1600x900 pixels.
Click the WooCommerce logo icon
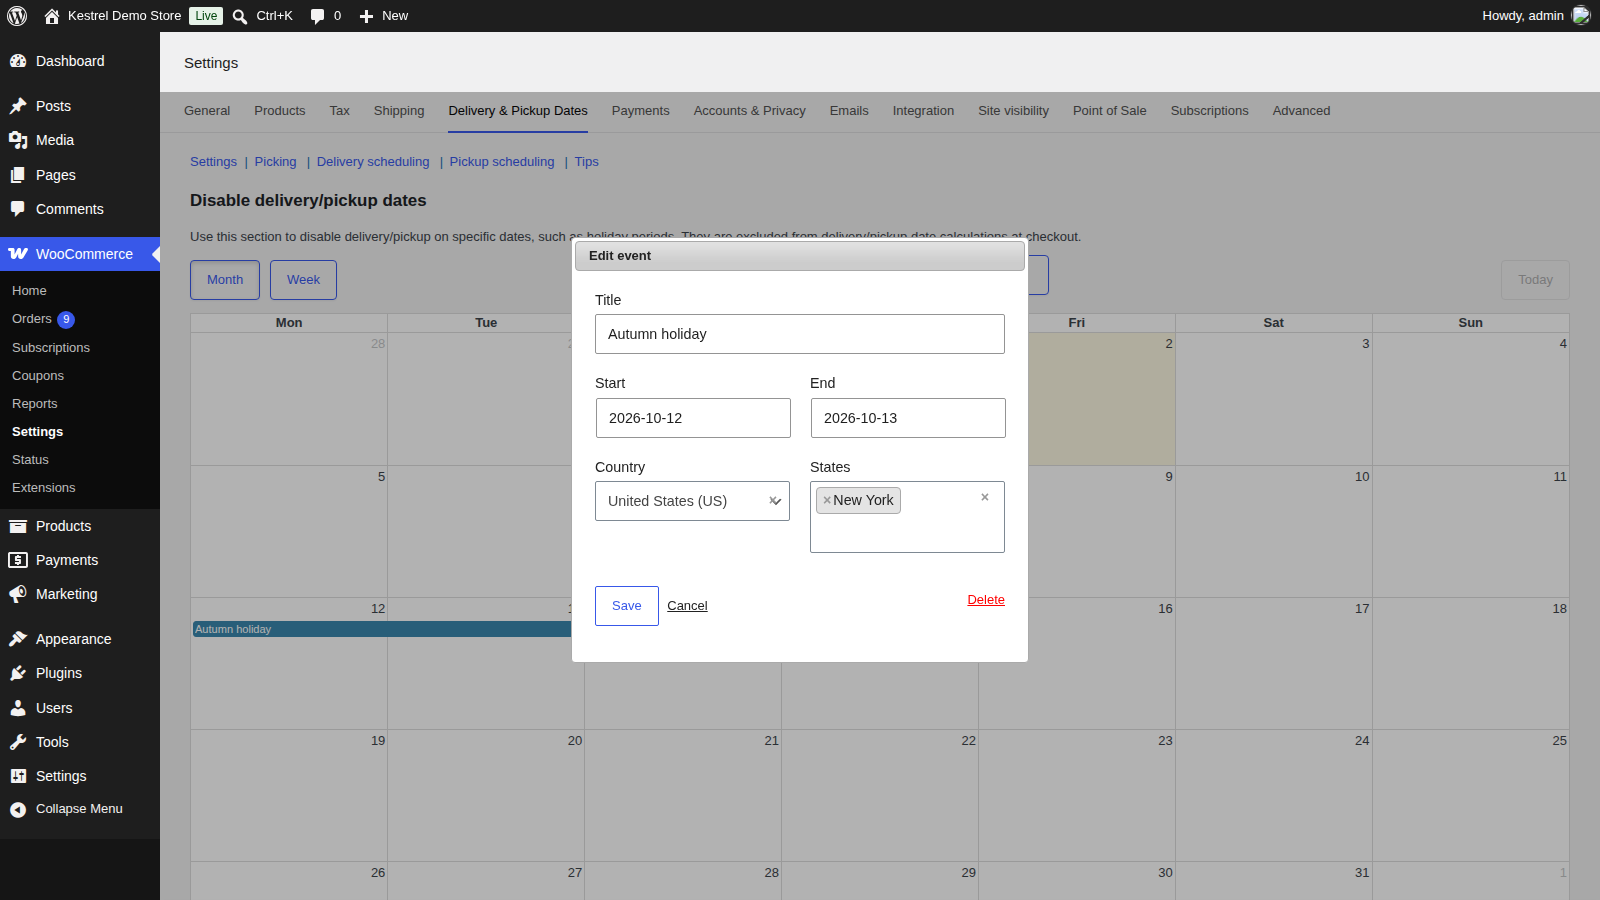point(18,254)
